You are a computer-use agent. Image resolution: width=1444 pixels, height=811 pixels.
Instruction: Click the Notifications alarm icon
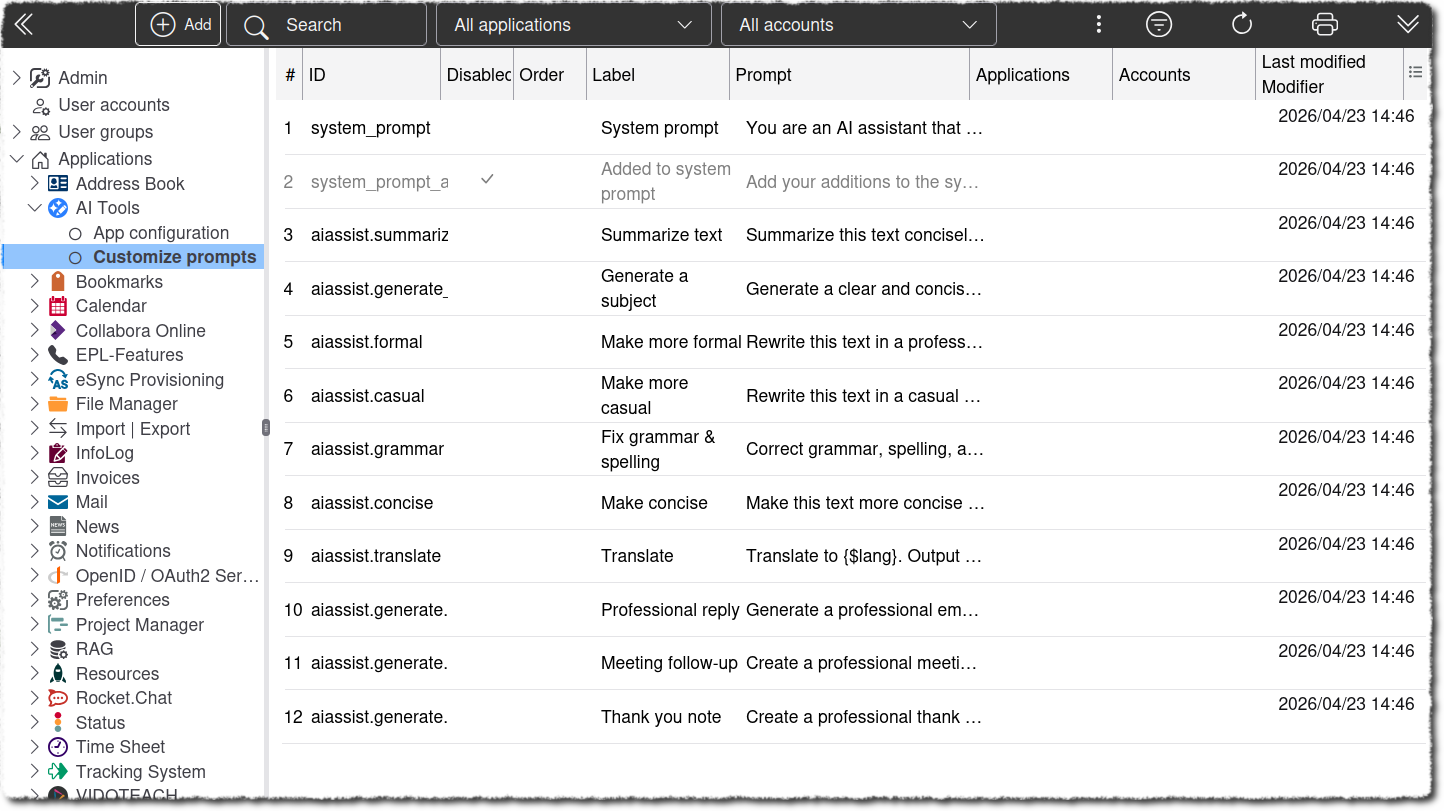click(58, 551)
